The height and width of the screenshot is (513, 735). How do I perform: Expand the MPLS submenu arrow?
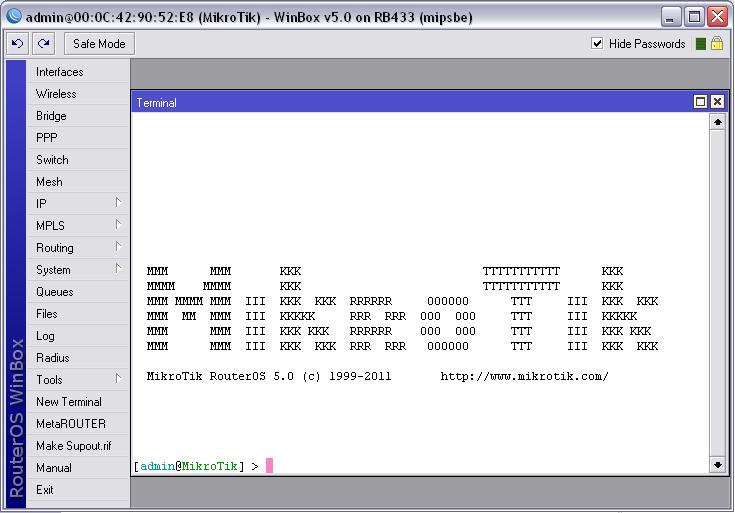pos(118,225)
